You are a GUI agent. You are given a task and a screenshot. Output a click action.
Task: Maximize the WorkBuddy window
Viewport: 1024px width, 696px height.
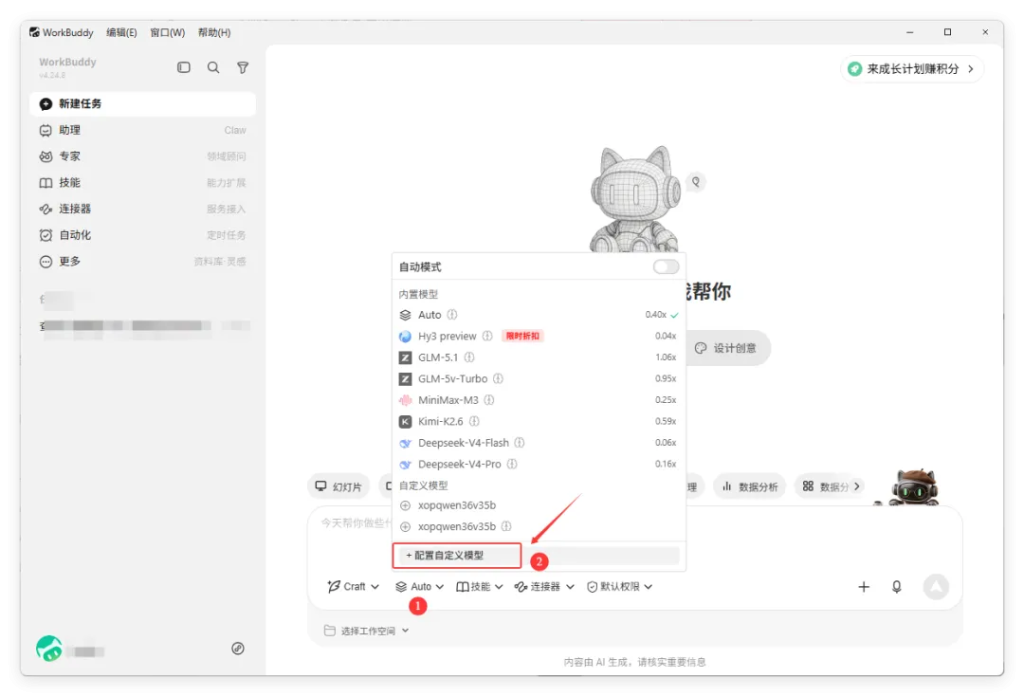(948, 32)
